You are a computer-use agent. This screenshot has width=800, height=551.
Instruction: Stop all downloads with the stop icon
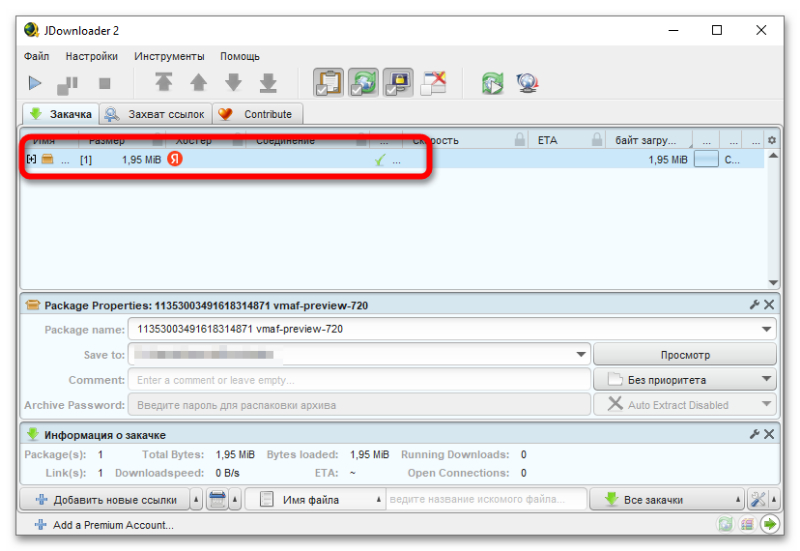point(105,83)
